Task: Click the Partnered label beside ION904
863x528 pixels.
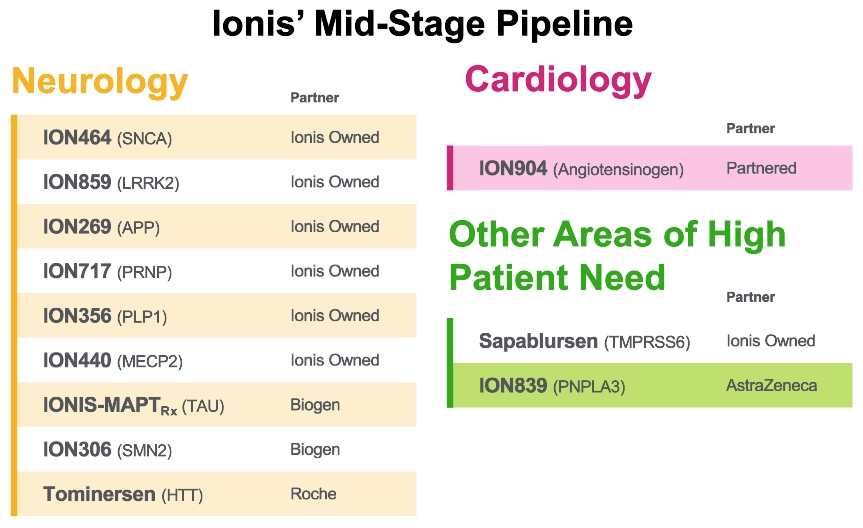Action: tap(761, 168)
